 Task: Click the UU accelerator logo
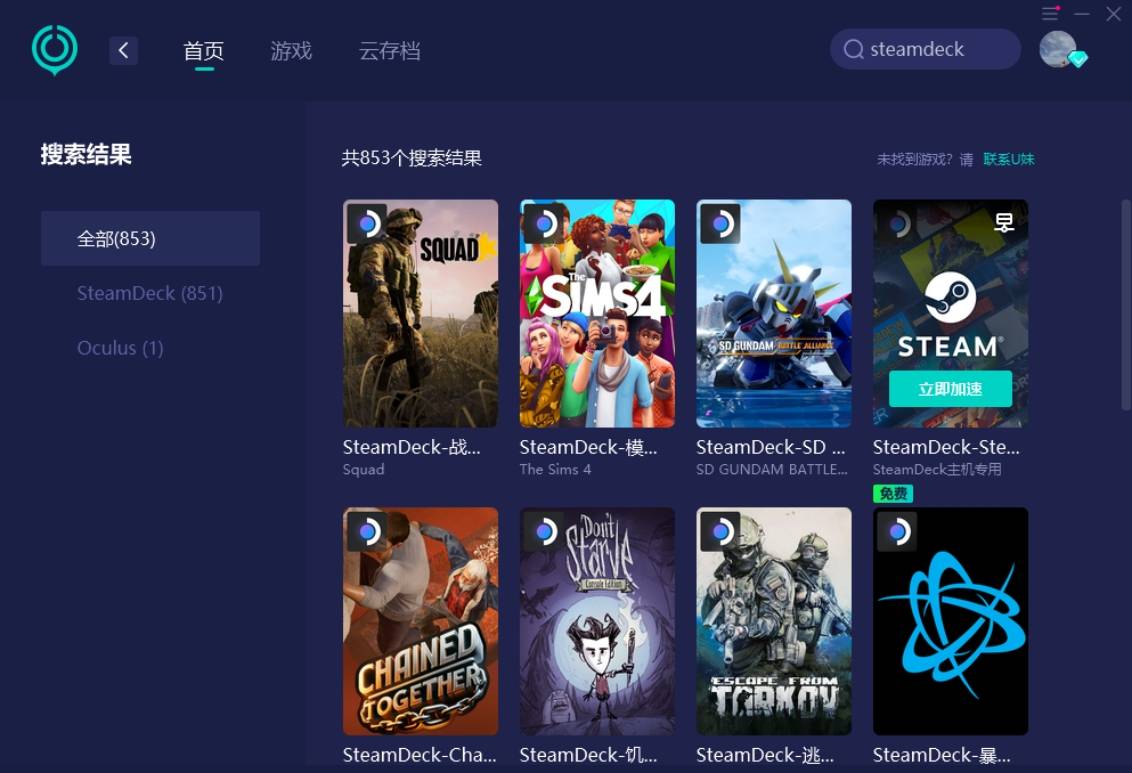tap(54, 50)
